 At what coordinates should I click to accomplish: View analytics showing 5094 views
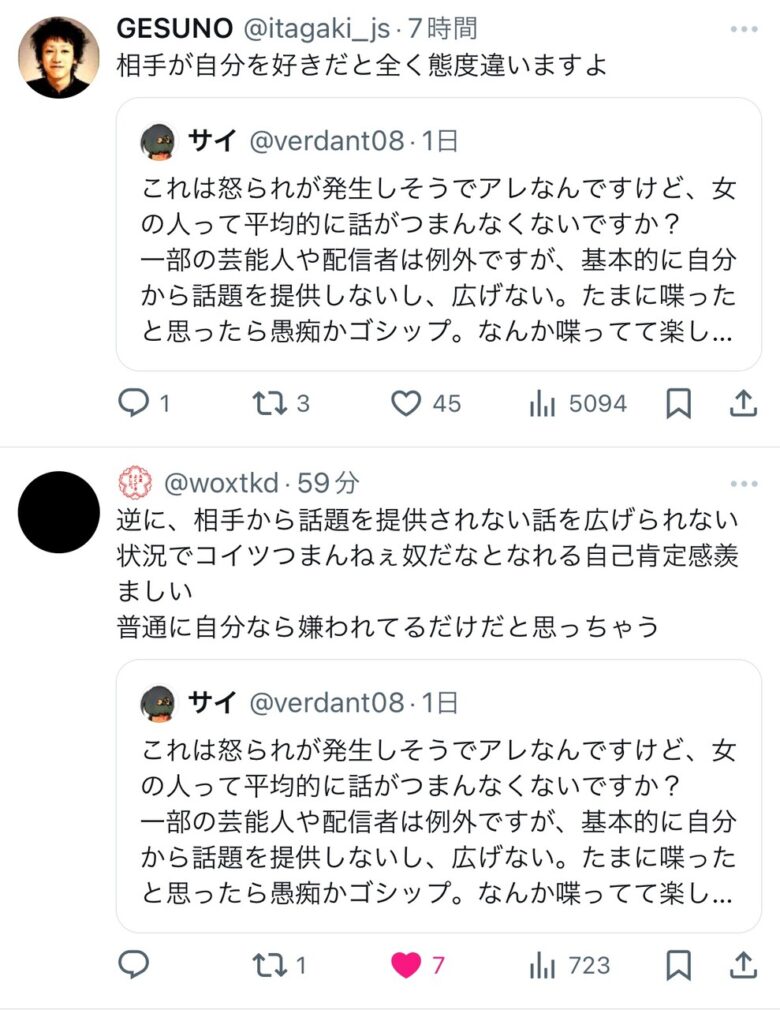[x=543, y=403]
